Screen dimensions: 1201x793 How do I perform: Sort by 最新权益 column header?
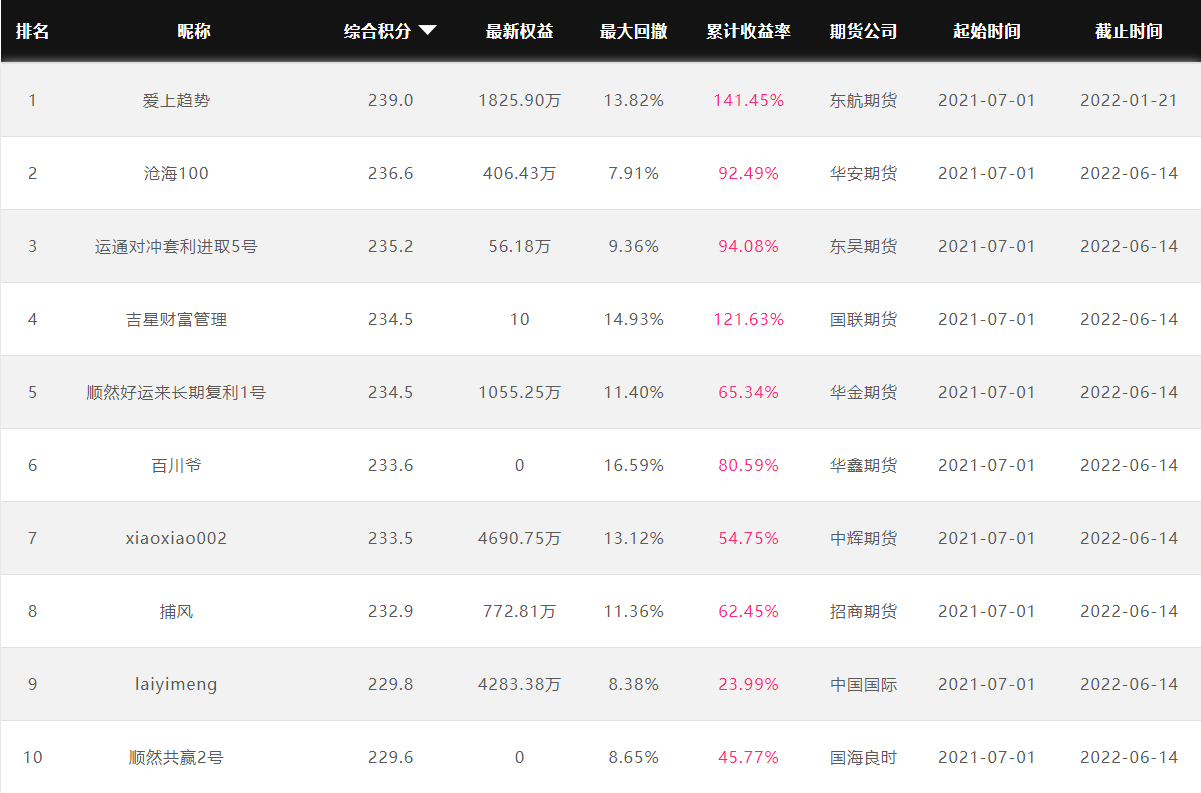click(x=519, y=31)
